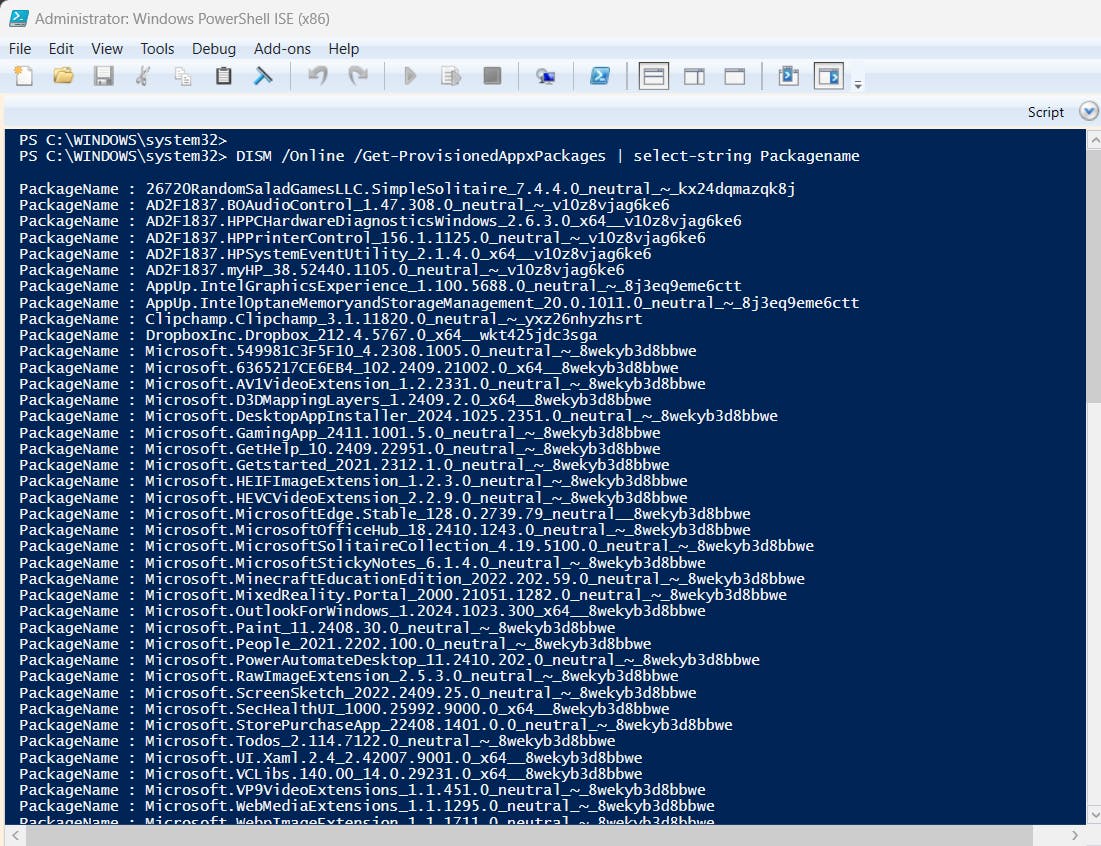The height and width of the screenshot is (846, 1101).
Task: Open the Add-ons menu
Action: tap(282, 48)
